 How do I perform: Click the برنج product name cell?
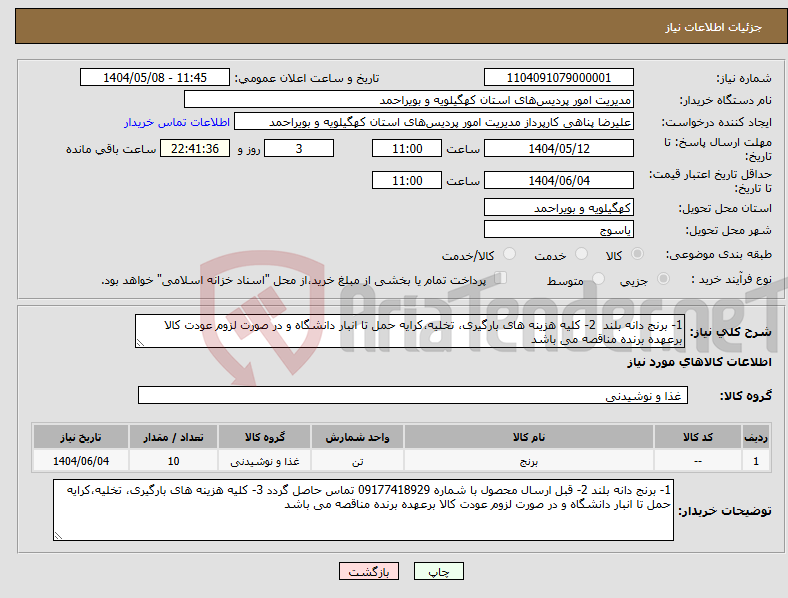[529, 461]
